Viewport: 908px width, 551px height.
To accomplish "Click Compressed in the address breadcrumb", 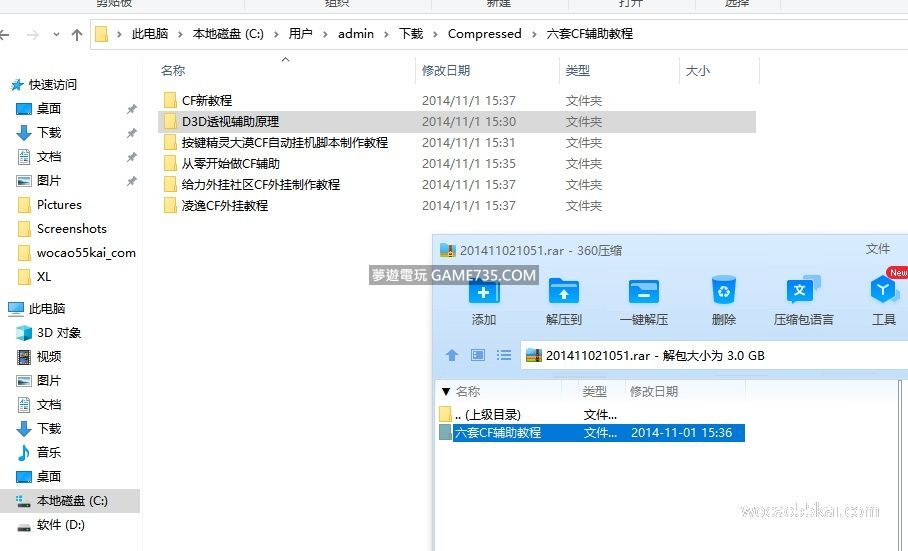I will coord(484,34).
